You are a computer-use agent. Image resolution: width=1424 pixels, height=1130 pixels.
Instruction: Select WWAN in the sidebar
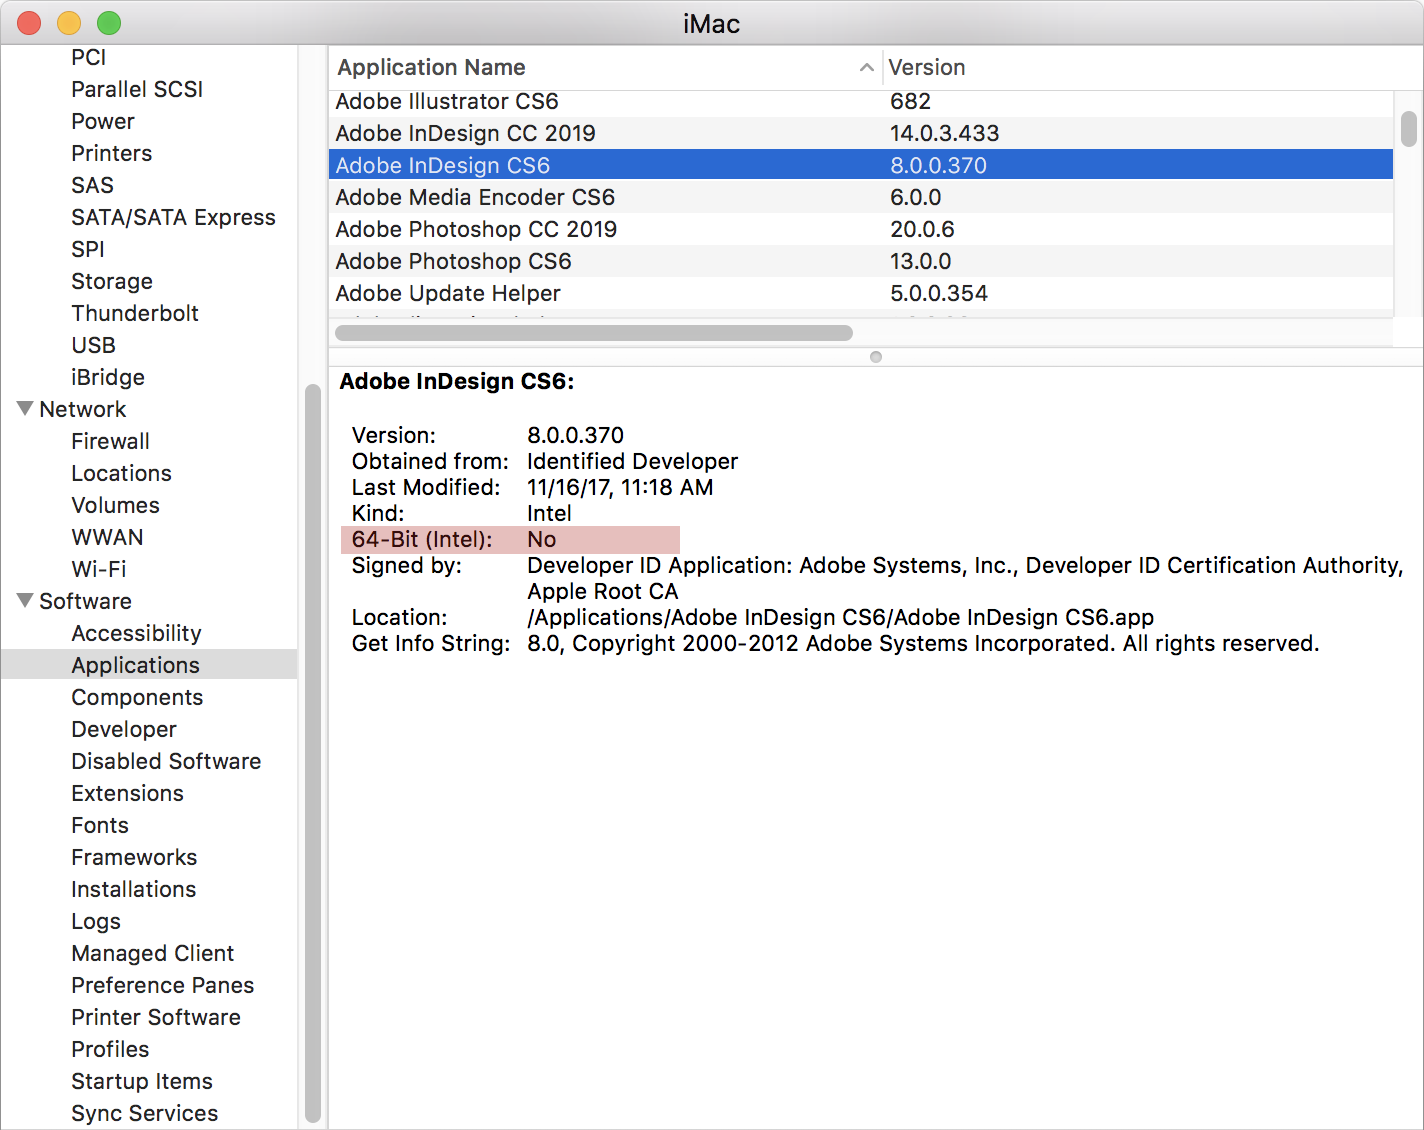pyautogui.click(x=107, y=537)
